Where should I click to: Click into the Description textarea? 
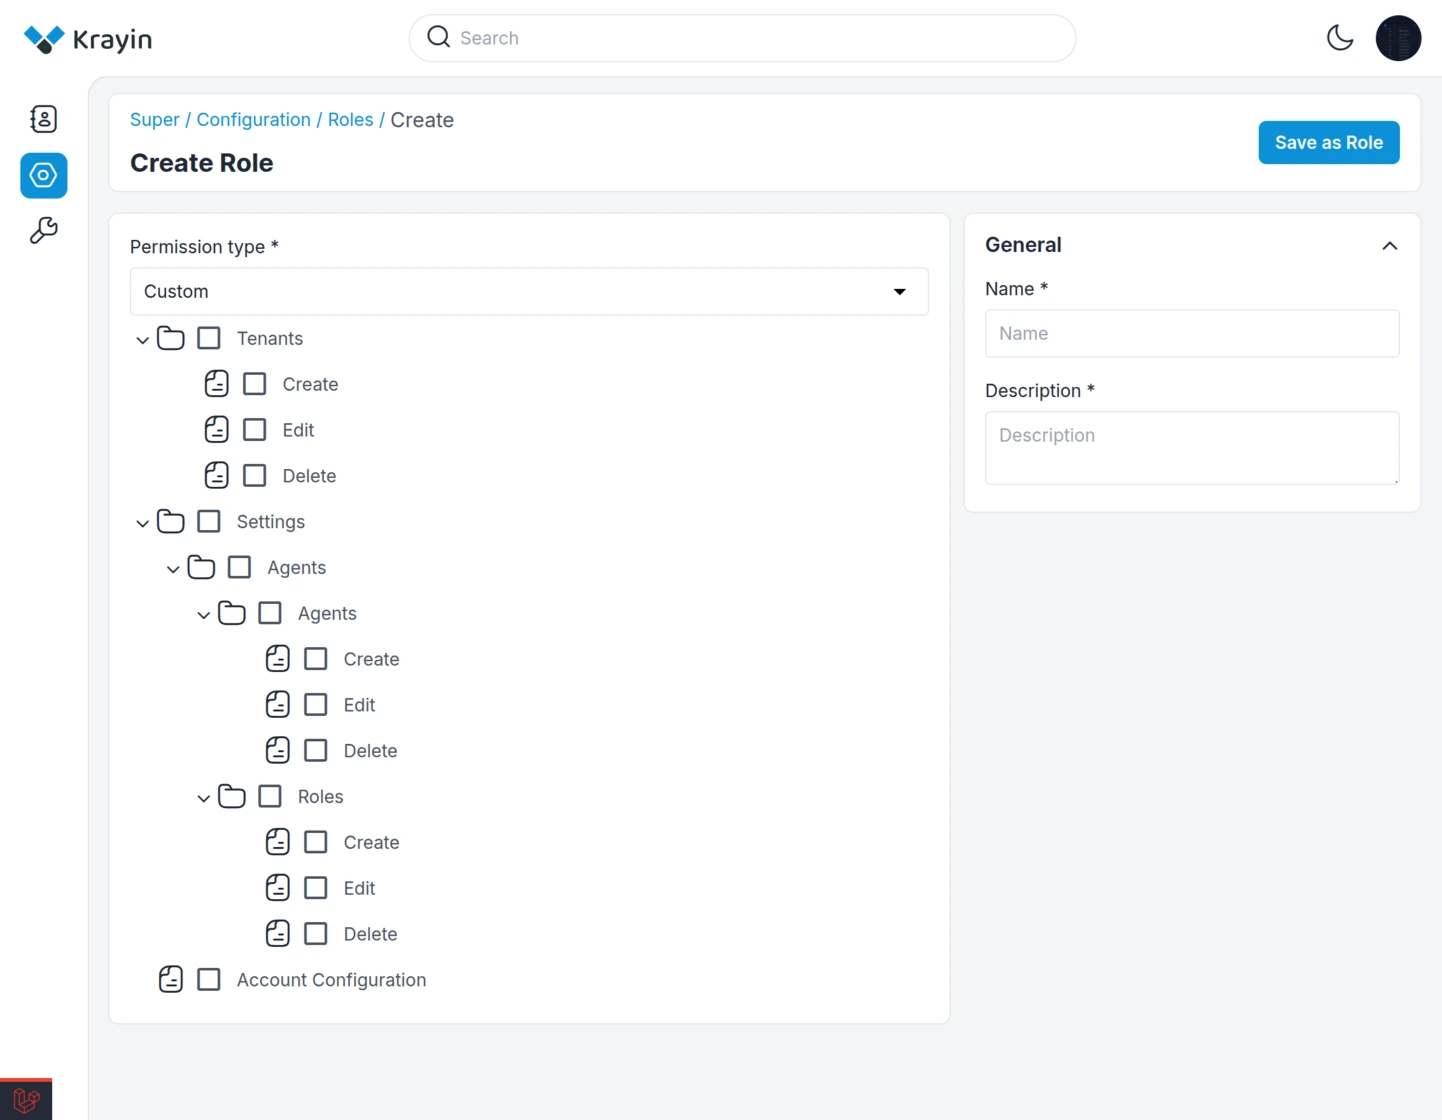point(1191,447)
